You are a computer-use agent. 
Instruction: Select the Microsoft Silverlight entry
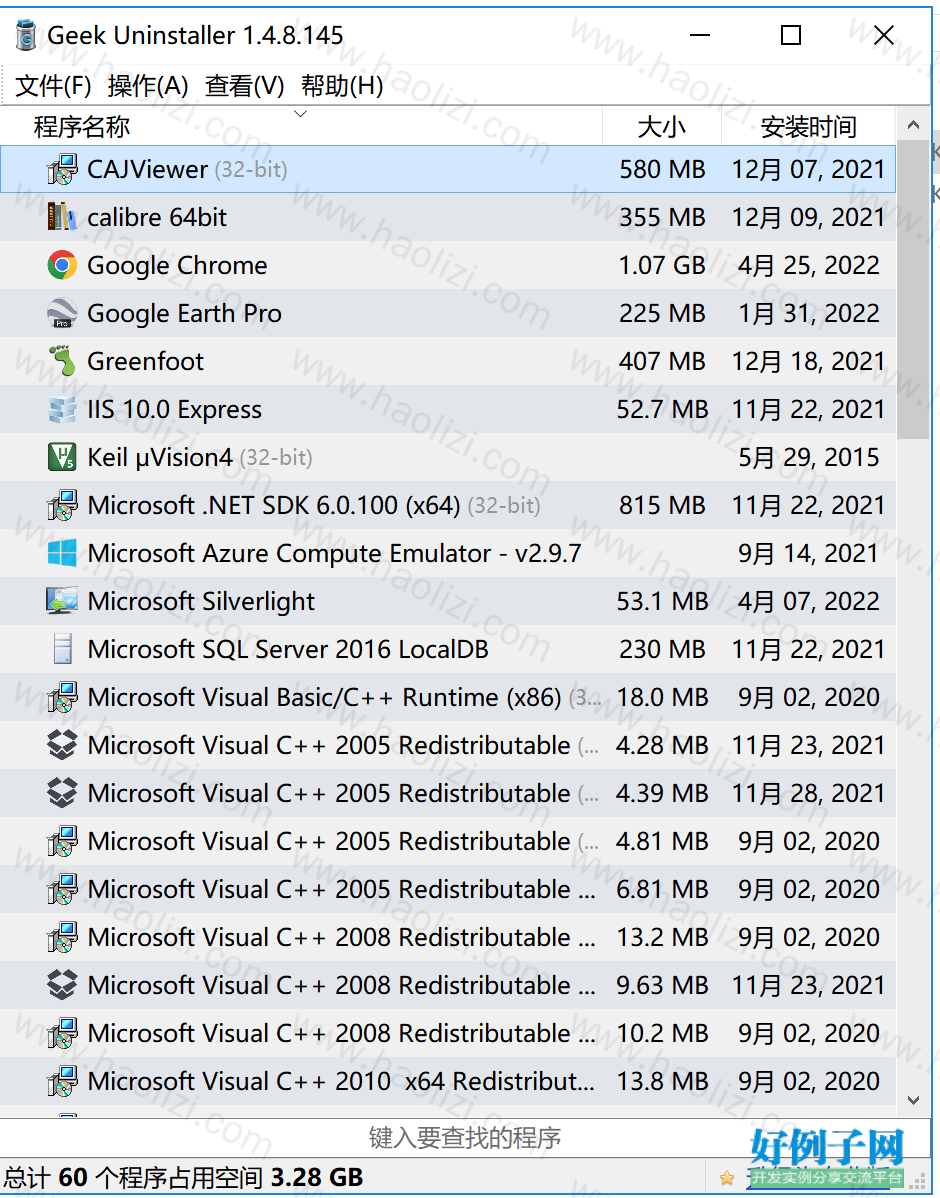pos(201,602)
